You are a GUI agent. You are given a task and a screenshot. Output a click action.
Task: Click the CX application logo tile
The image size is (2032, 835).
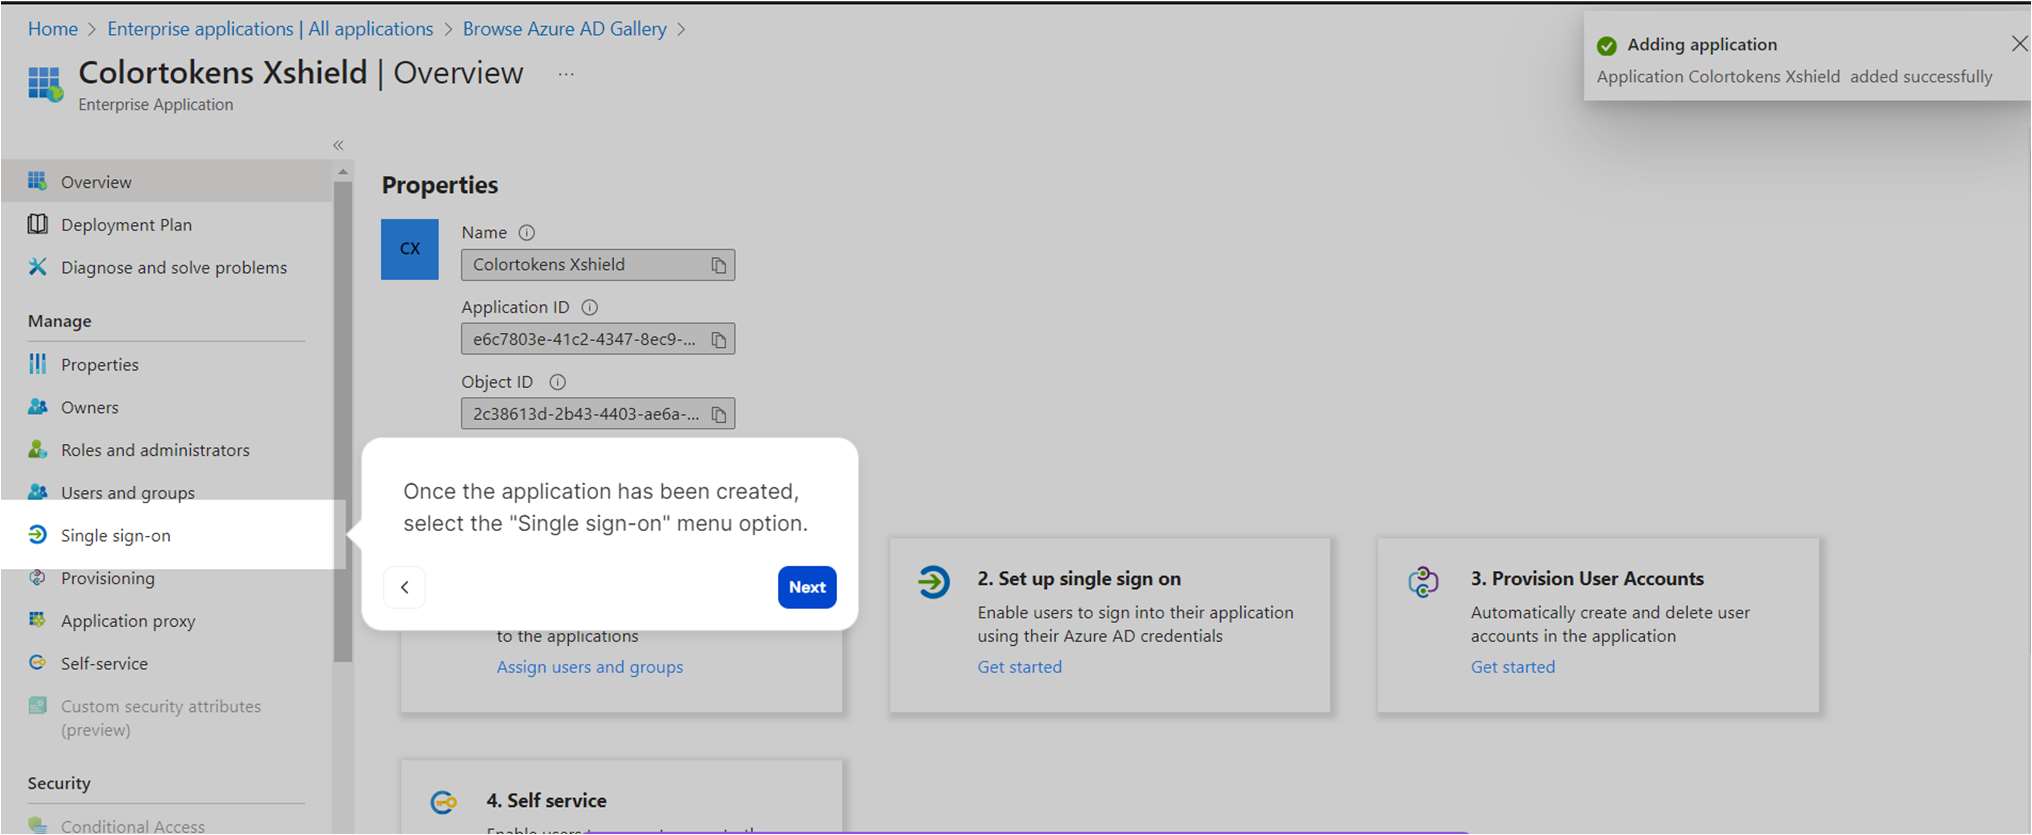[x=410, y=249]
